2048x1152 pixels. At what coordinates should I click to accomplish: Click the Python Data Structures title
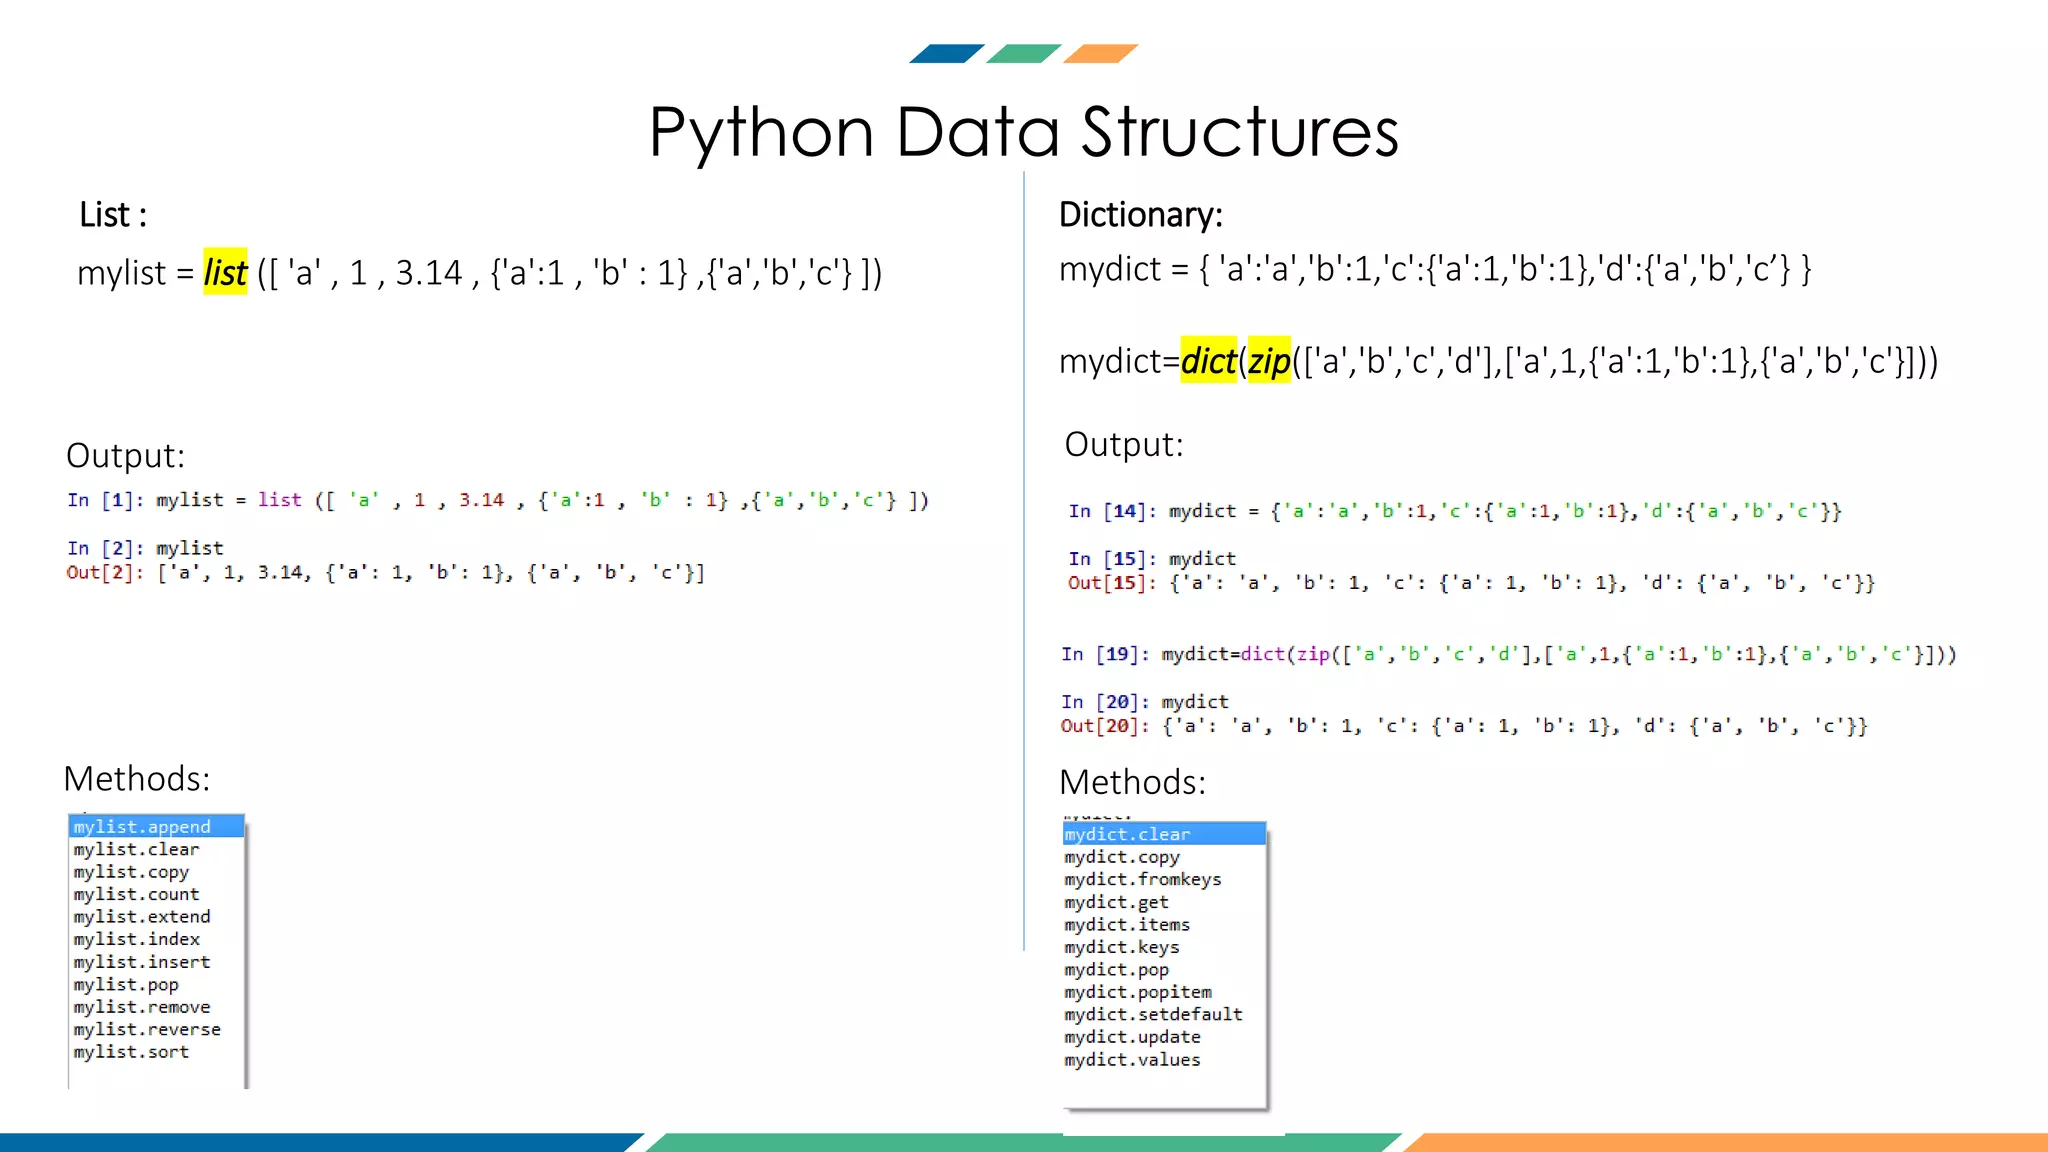point(1024,132)
